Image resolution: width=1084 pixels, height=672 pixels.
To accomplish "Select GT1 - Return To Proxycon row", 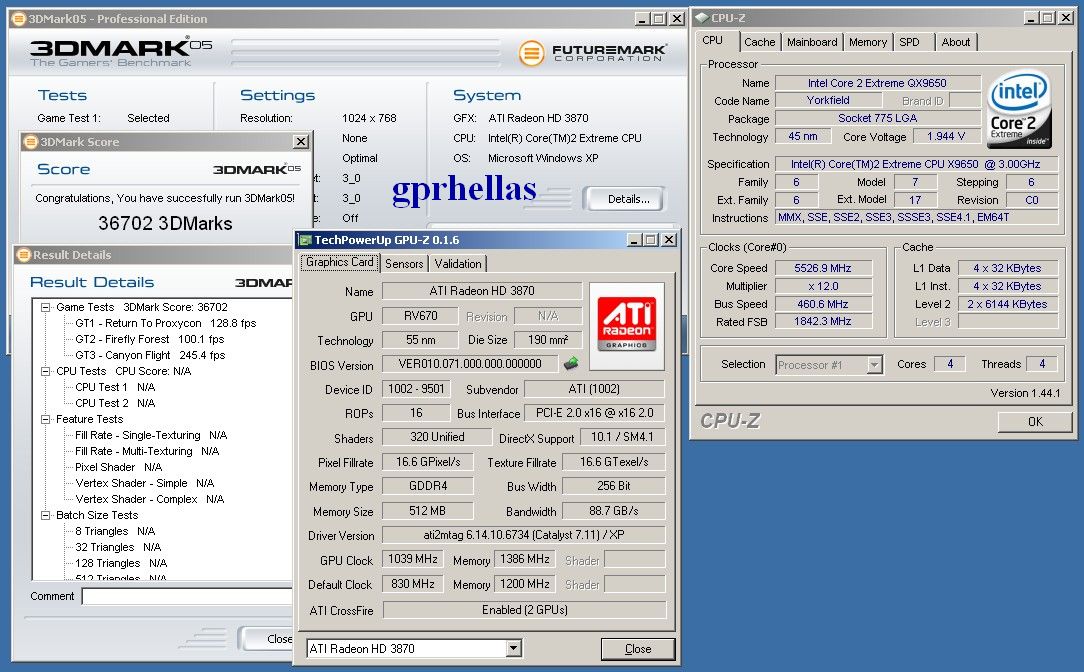I will pos(166,323).
